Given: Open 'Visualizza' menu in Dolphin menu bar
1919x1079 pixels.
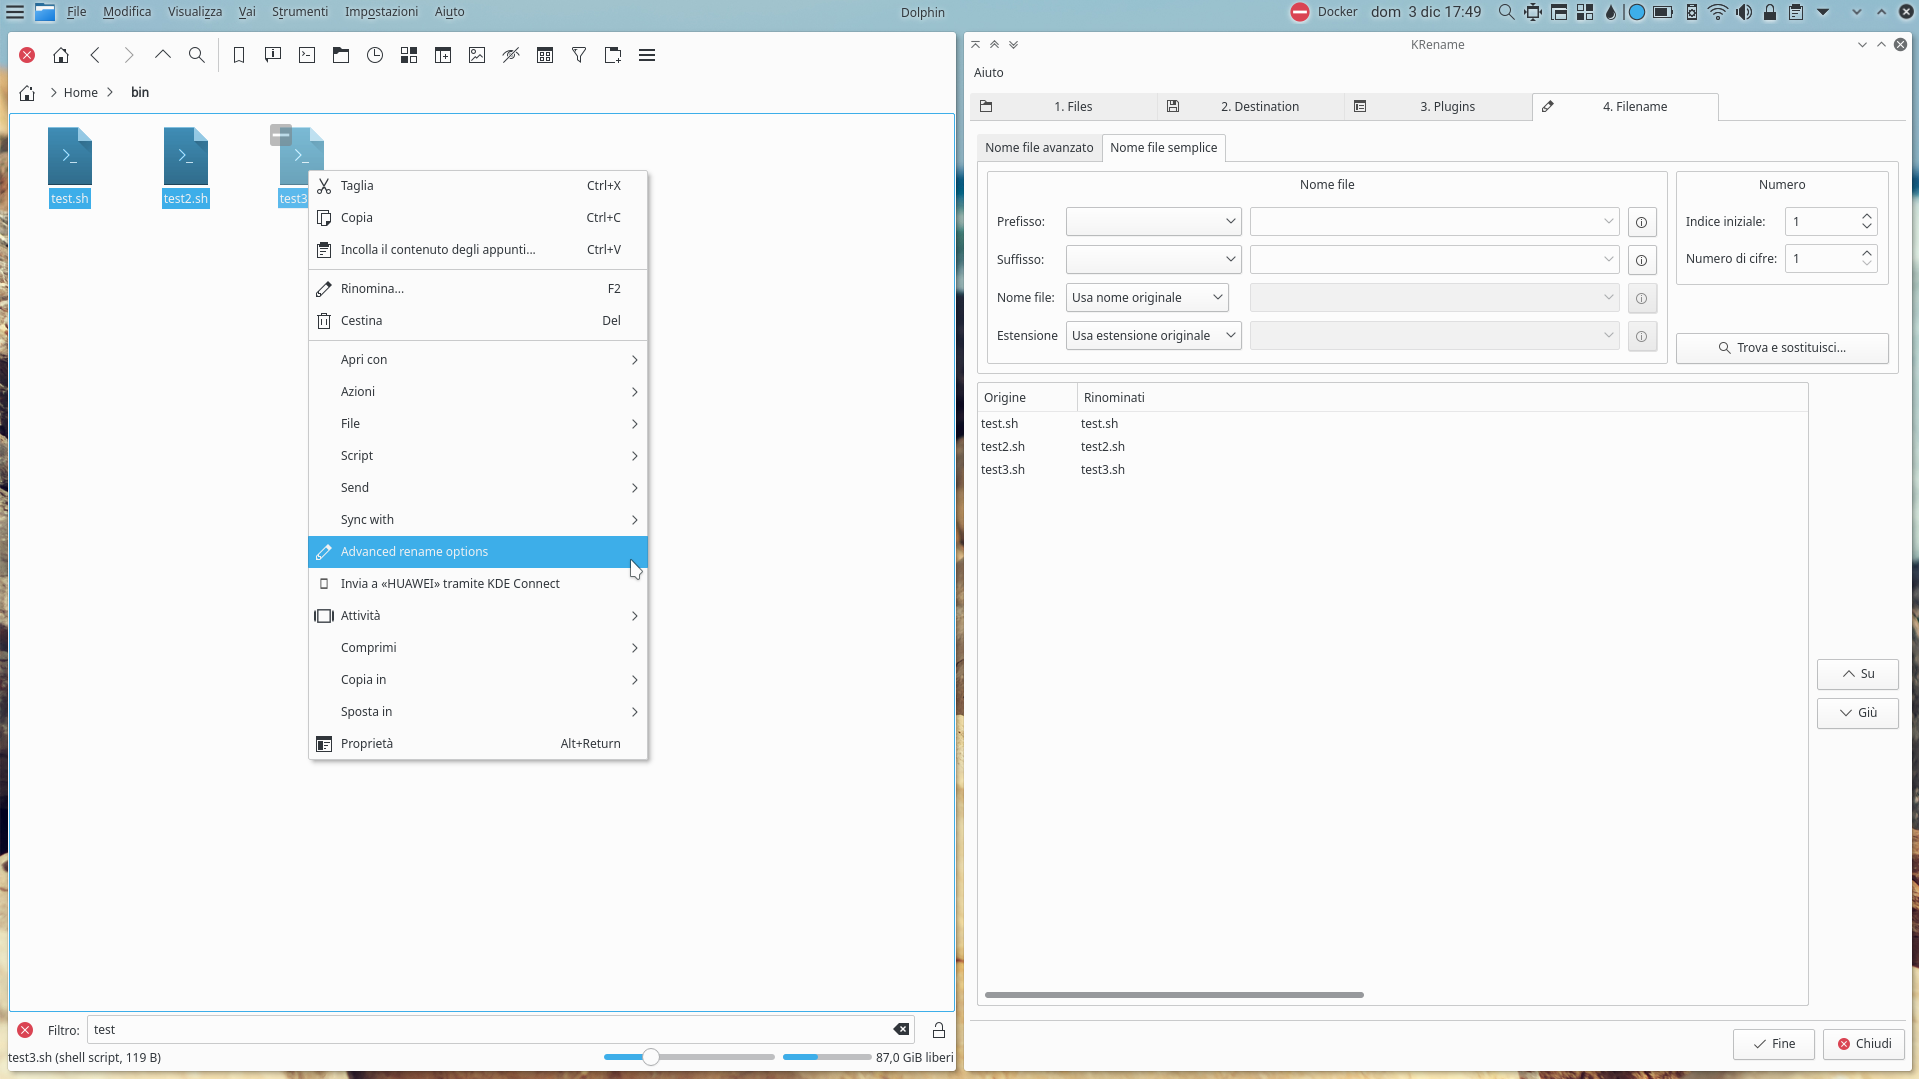Looking at the screenshot, I should [195, 12].
